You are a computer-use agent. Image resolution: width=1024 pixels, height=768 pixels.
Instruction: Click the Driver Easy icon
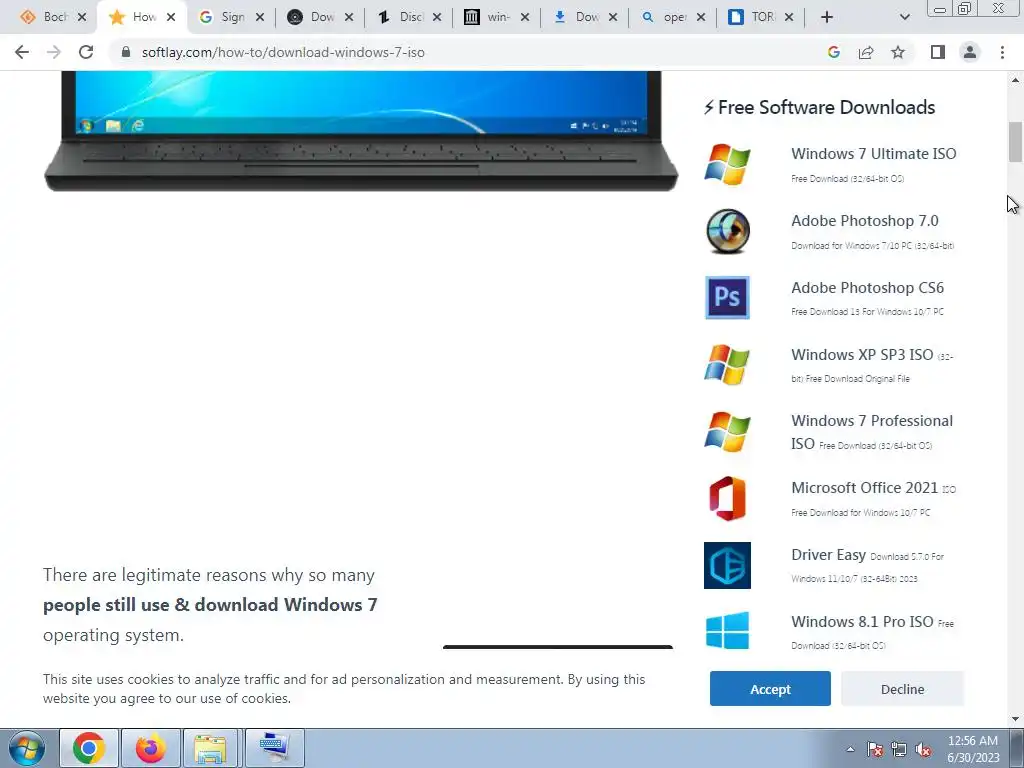[728, 566]
